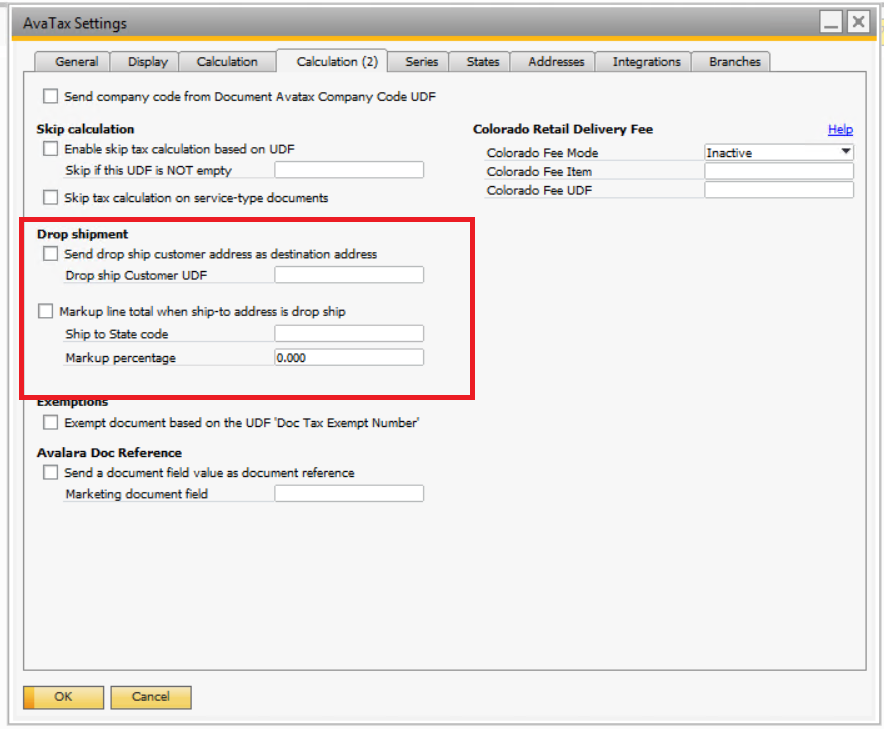Image resolution: width=884 pixels, height=729 pixels.
Task: Click the OK button
Action: pos(63,697)
